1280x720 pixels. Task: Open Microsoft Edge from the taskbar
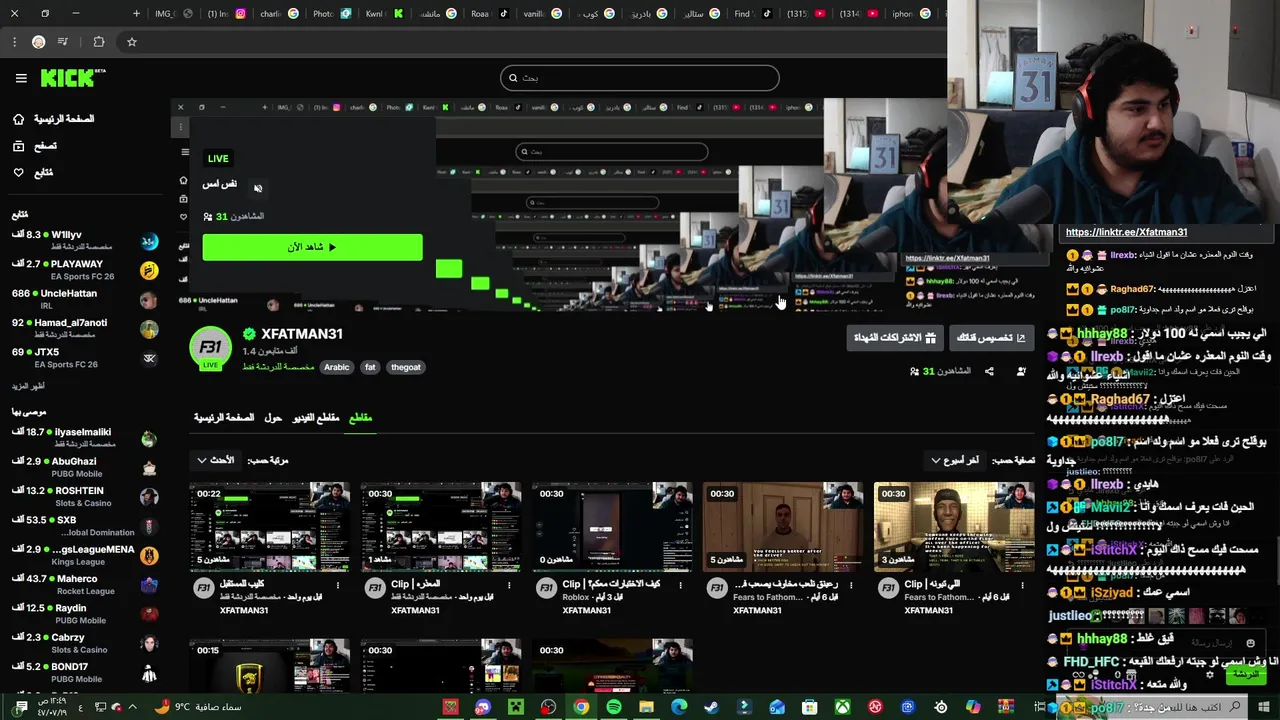[679, 707]
